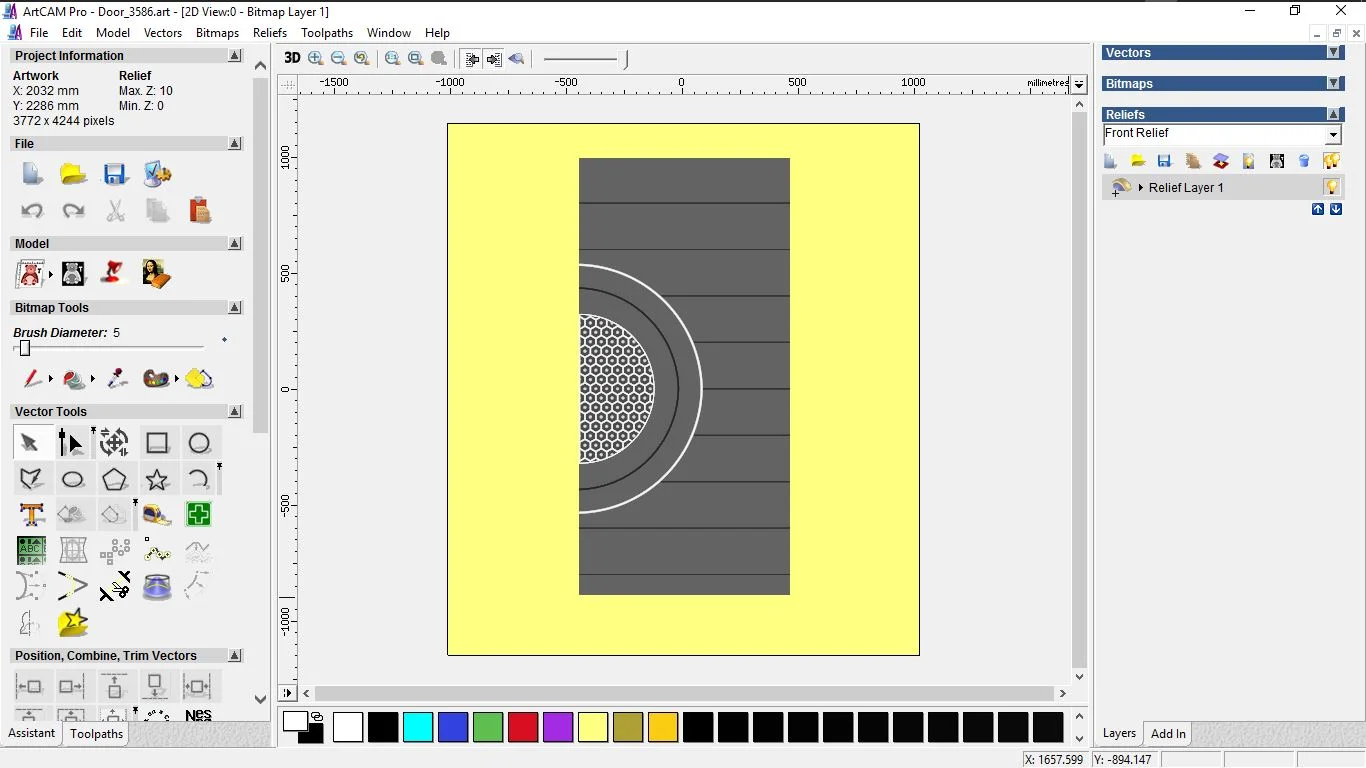Toggle visibility lightbulb for Relief Layer 1
This screenshot has width=1366, height=768.
pyautogui.click(x=1331, y=187)
